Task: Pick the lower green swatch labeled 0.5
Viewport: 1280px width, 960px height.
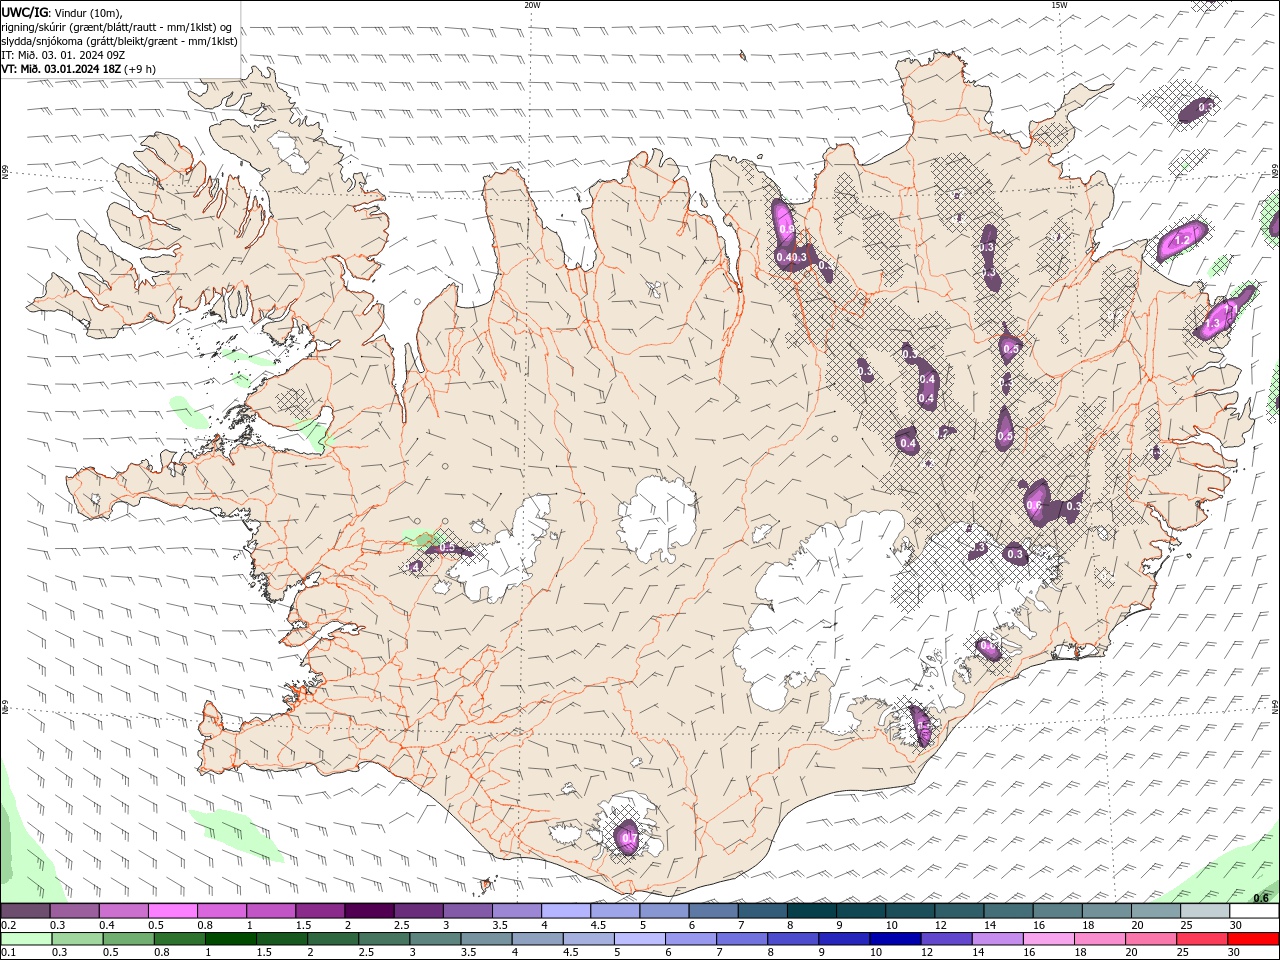Action: (x=128, y=939)
